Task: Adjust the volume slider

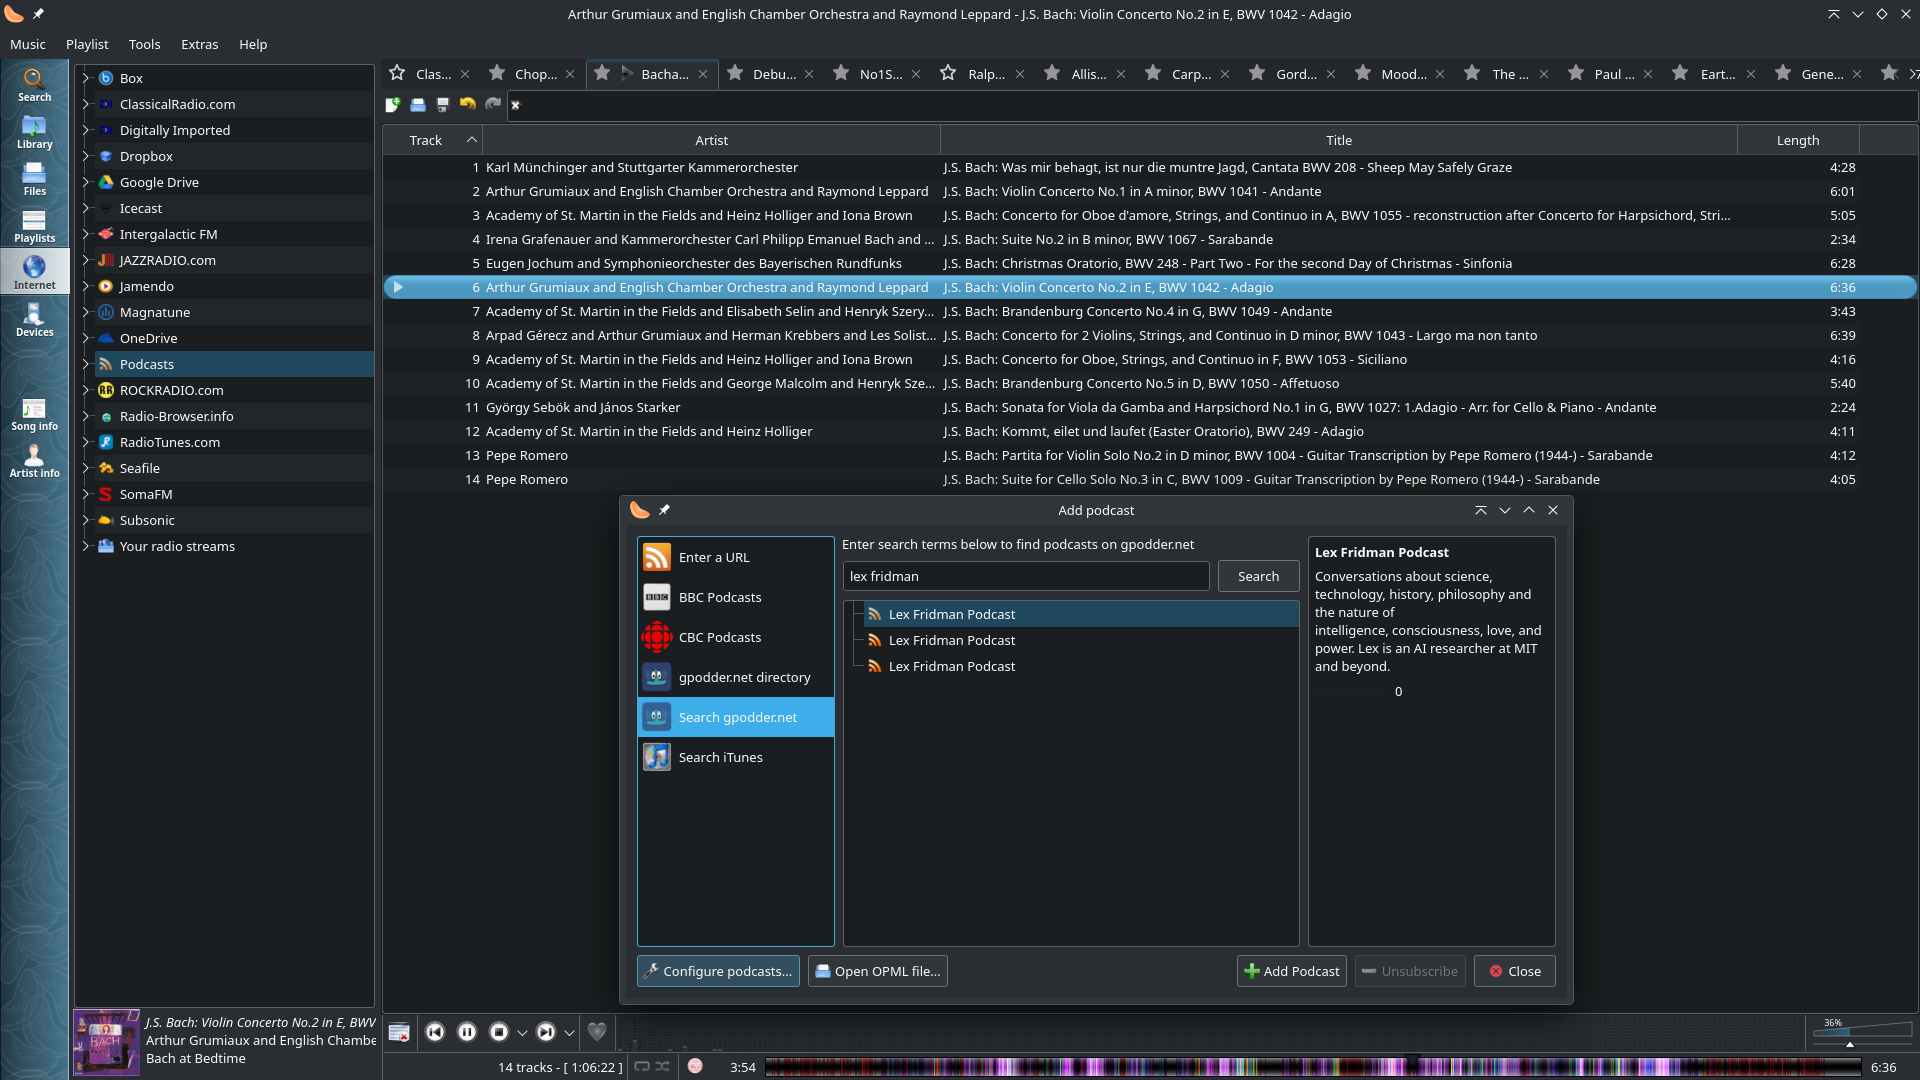Action: coord(1862,1033)
